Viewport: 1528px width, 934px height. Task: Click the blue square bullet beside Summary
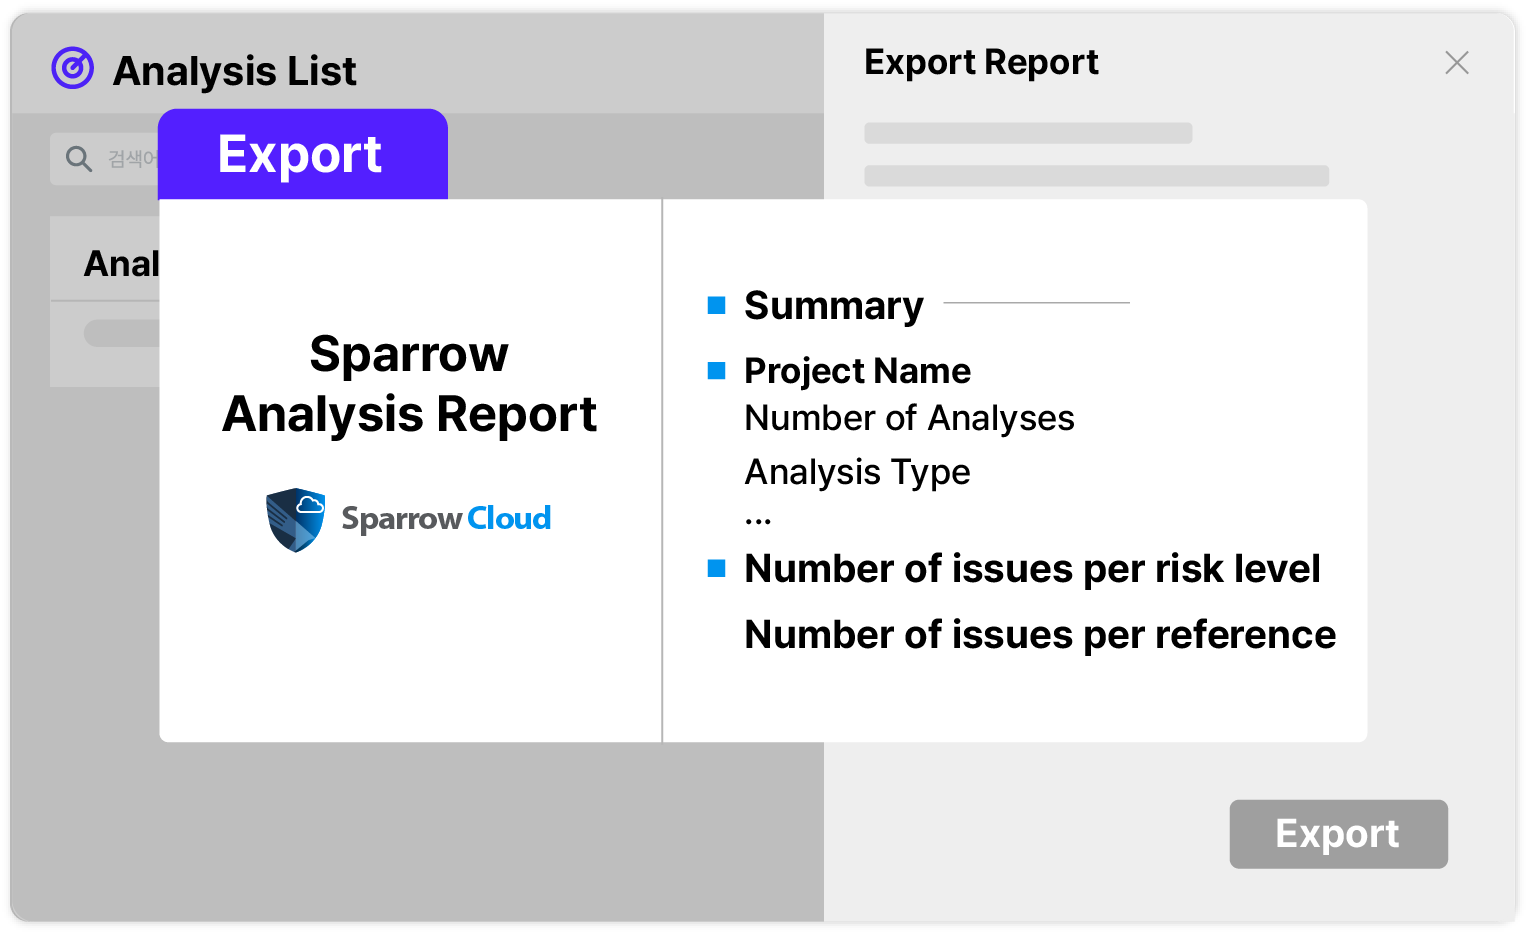point(716,305)
